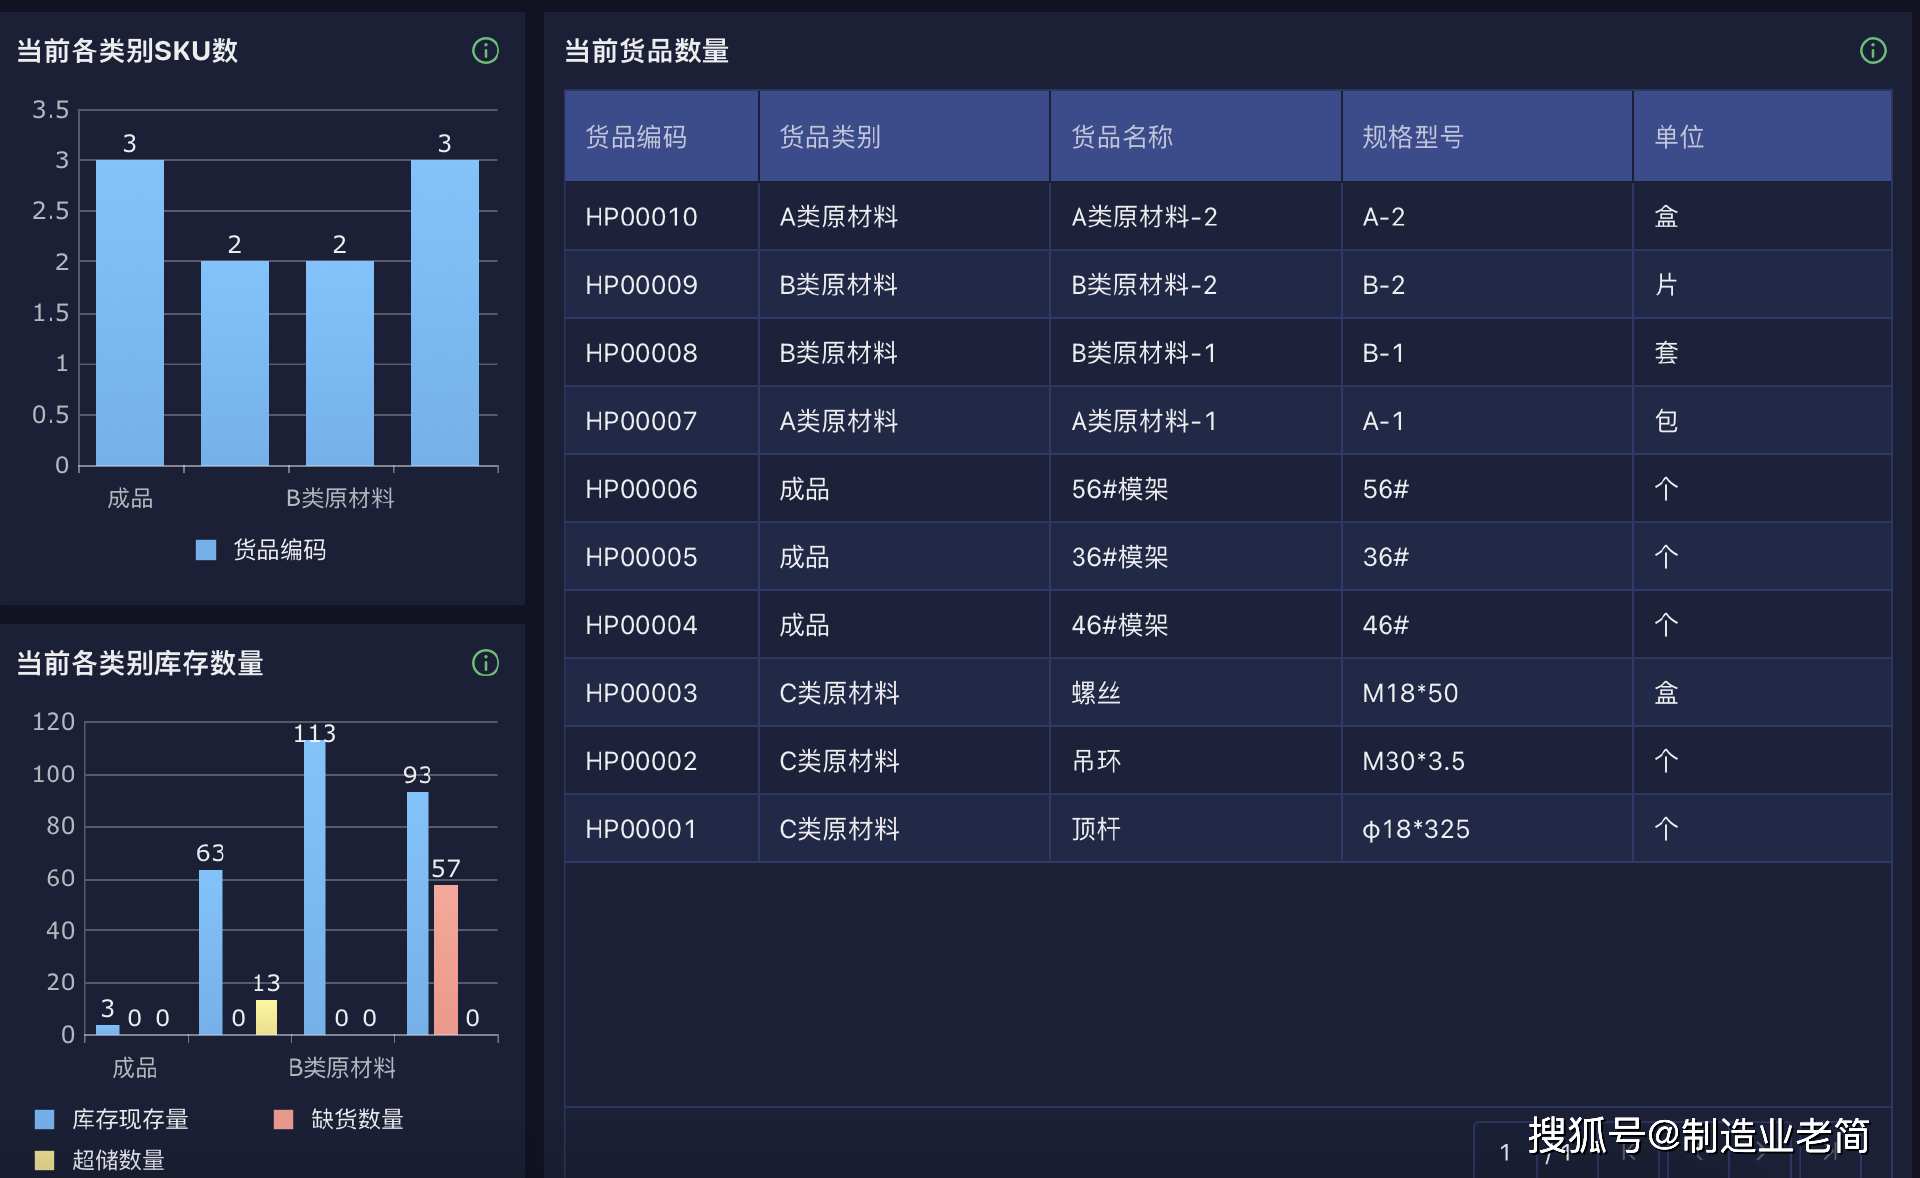Click the blue legend square next to 货品编码
1920x1178 pixels.
pyautogui.click(x=205, y=549)
